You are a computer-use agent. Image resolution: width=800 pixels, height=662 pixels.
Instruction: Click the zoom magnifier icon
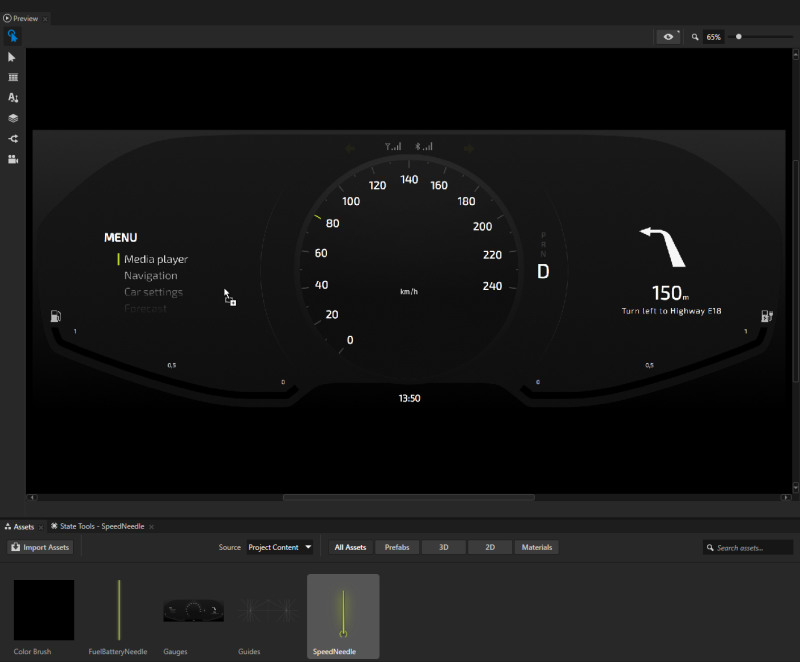point(695,37)
